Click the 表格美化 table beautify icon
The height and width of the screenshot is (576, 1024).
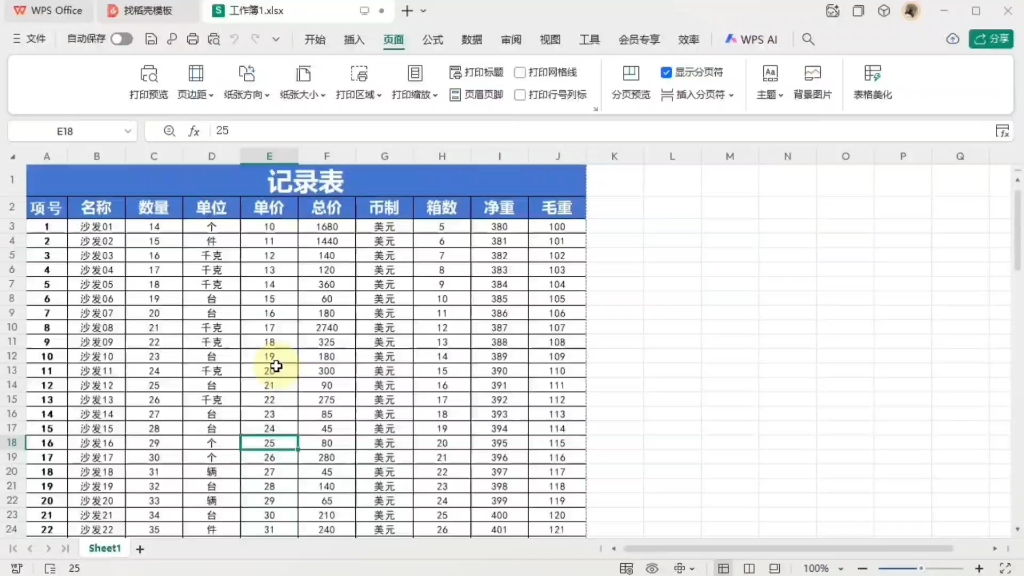tap(874, 80)
